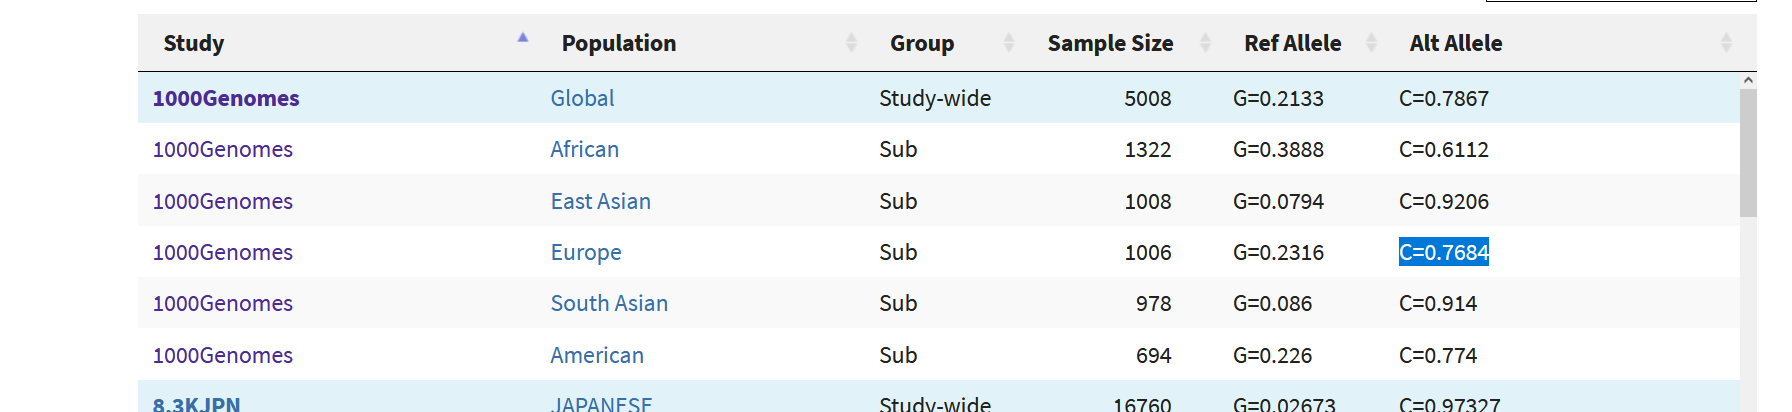Click the G=0.226 ref allele cell
This screenshot has height=412, width=1792.
pos(1272,355)
